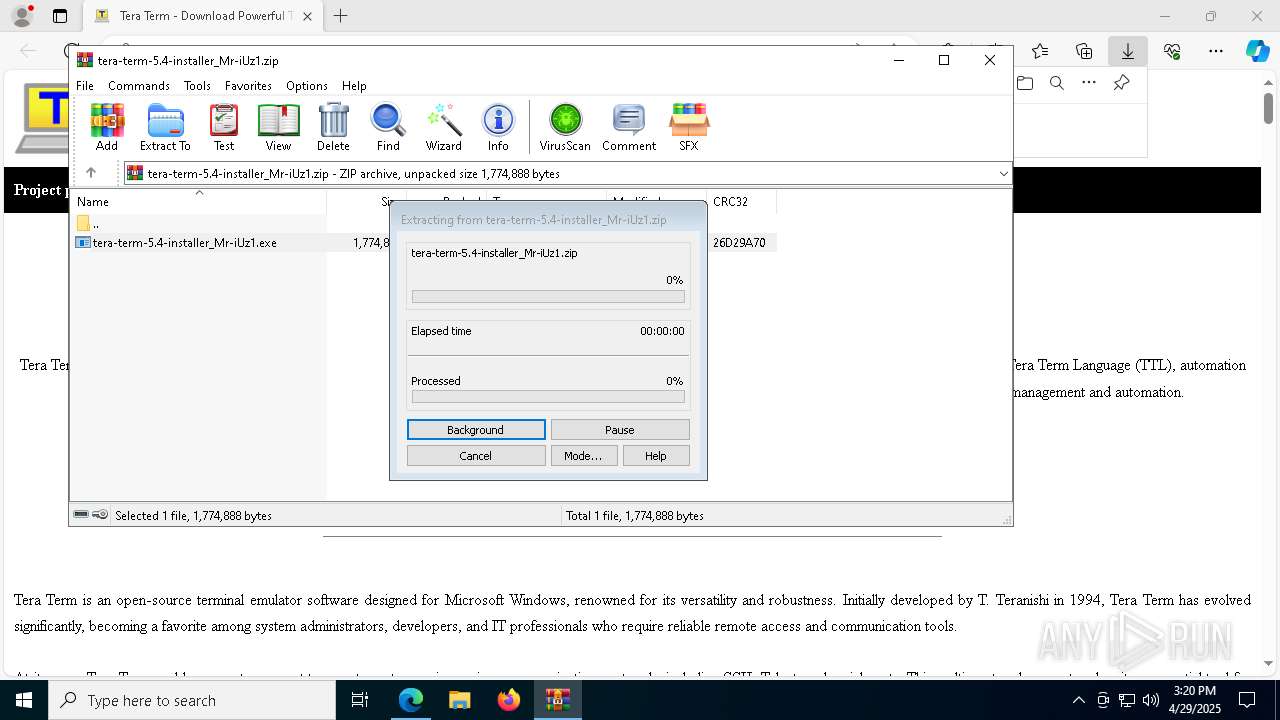Click 'Total 1 file, 1,774,888 bytes' status text

(x=635, y=516)
